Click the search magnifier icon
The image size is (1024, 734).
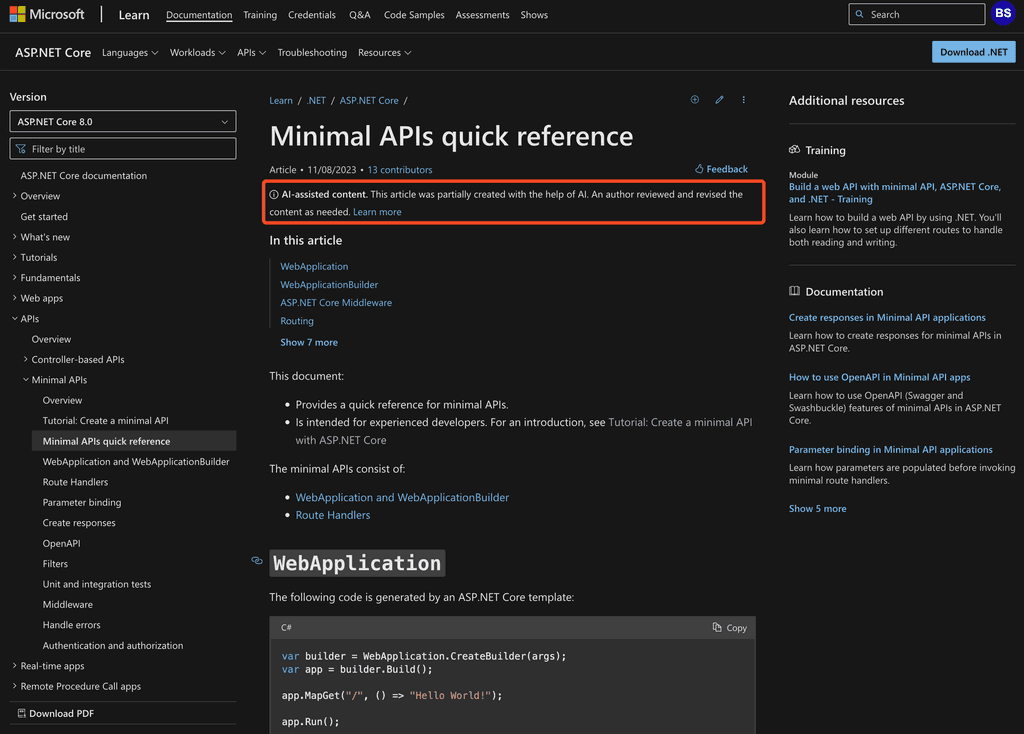[x=860, y=14]
